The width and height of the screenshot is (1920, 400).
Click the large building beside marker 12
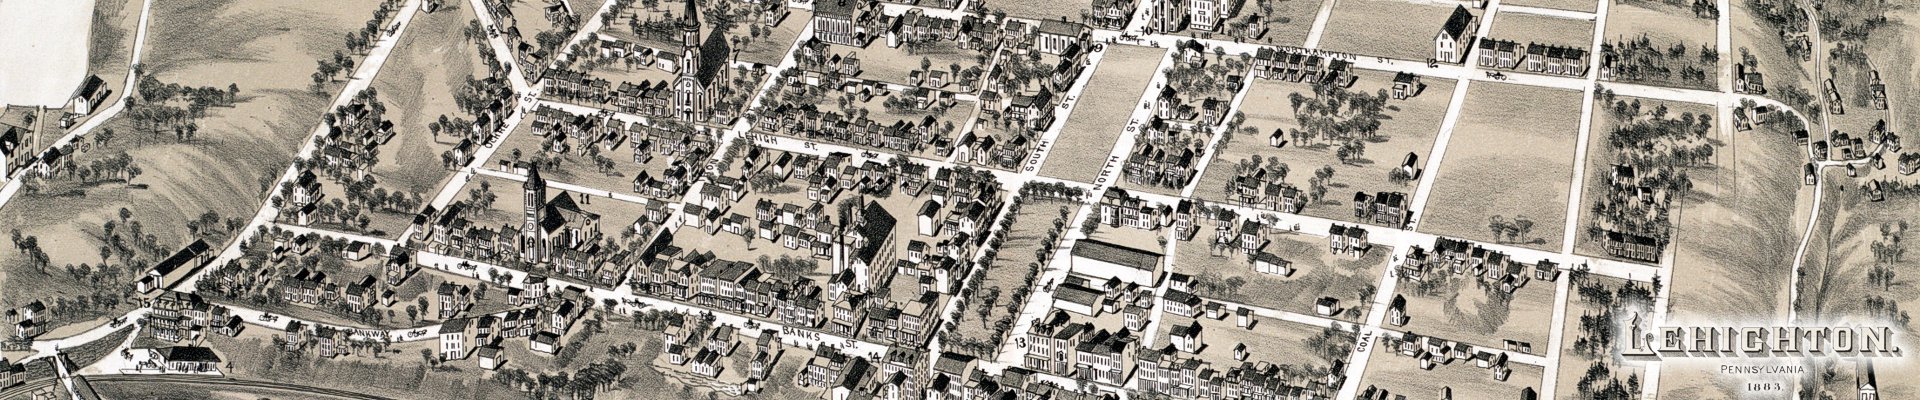[1456, 38]
